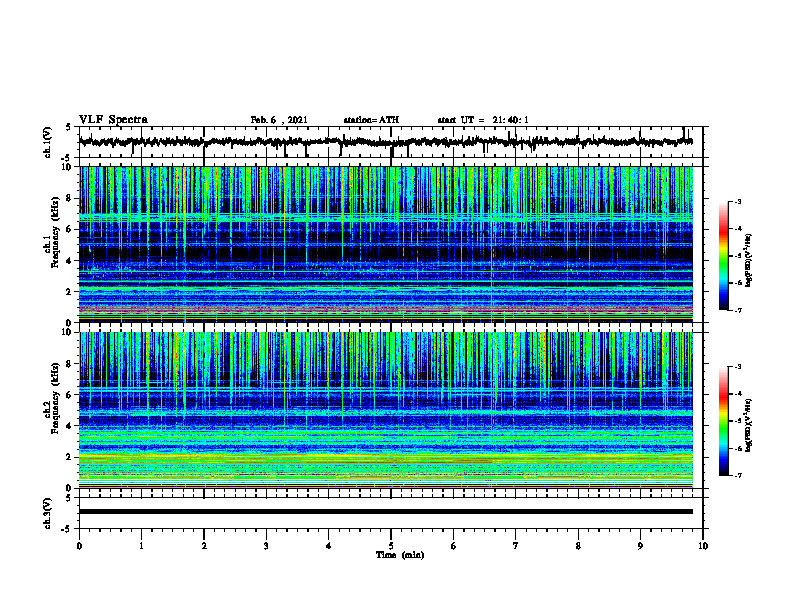The height and width of the screenshot is (612, 792).
Task: Click time axis tick label "1"
Action: tap(141, 546)
